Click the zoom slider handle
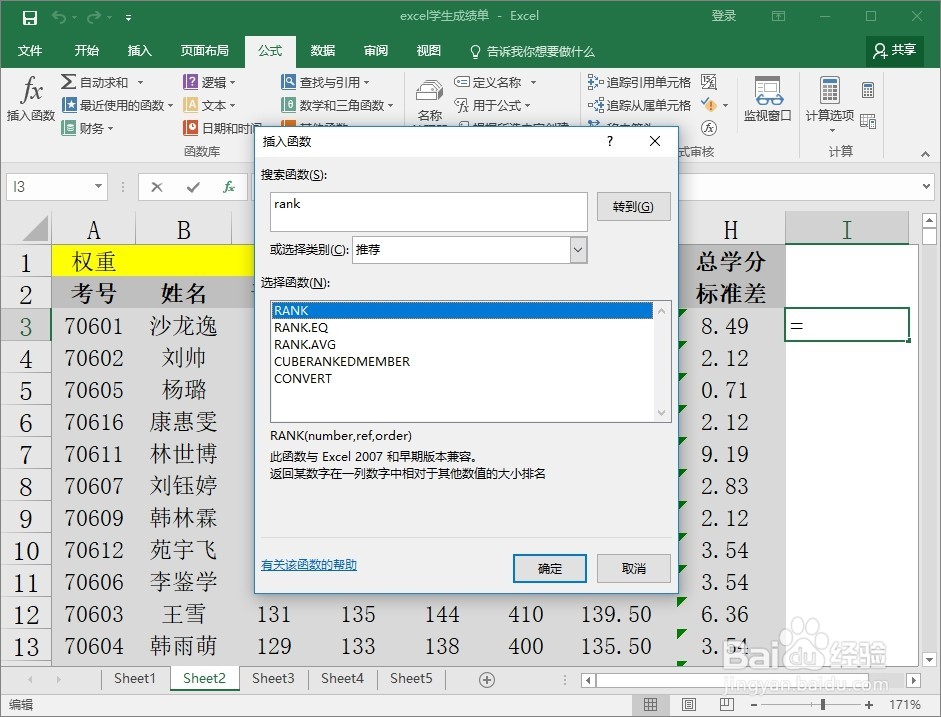Viewport: 941px width, 717px height. click(x=822, y=704)
